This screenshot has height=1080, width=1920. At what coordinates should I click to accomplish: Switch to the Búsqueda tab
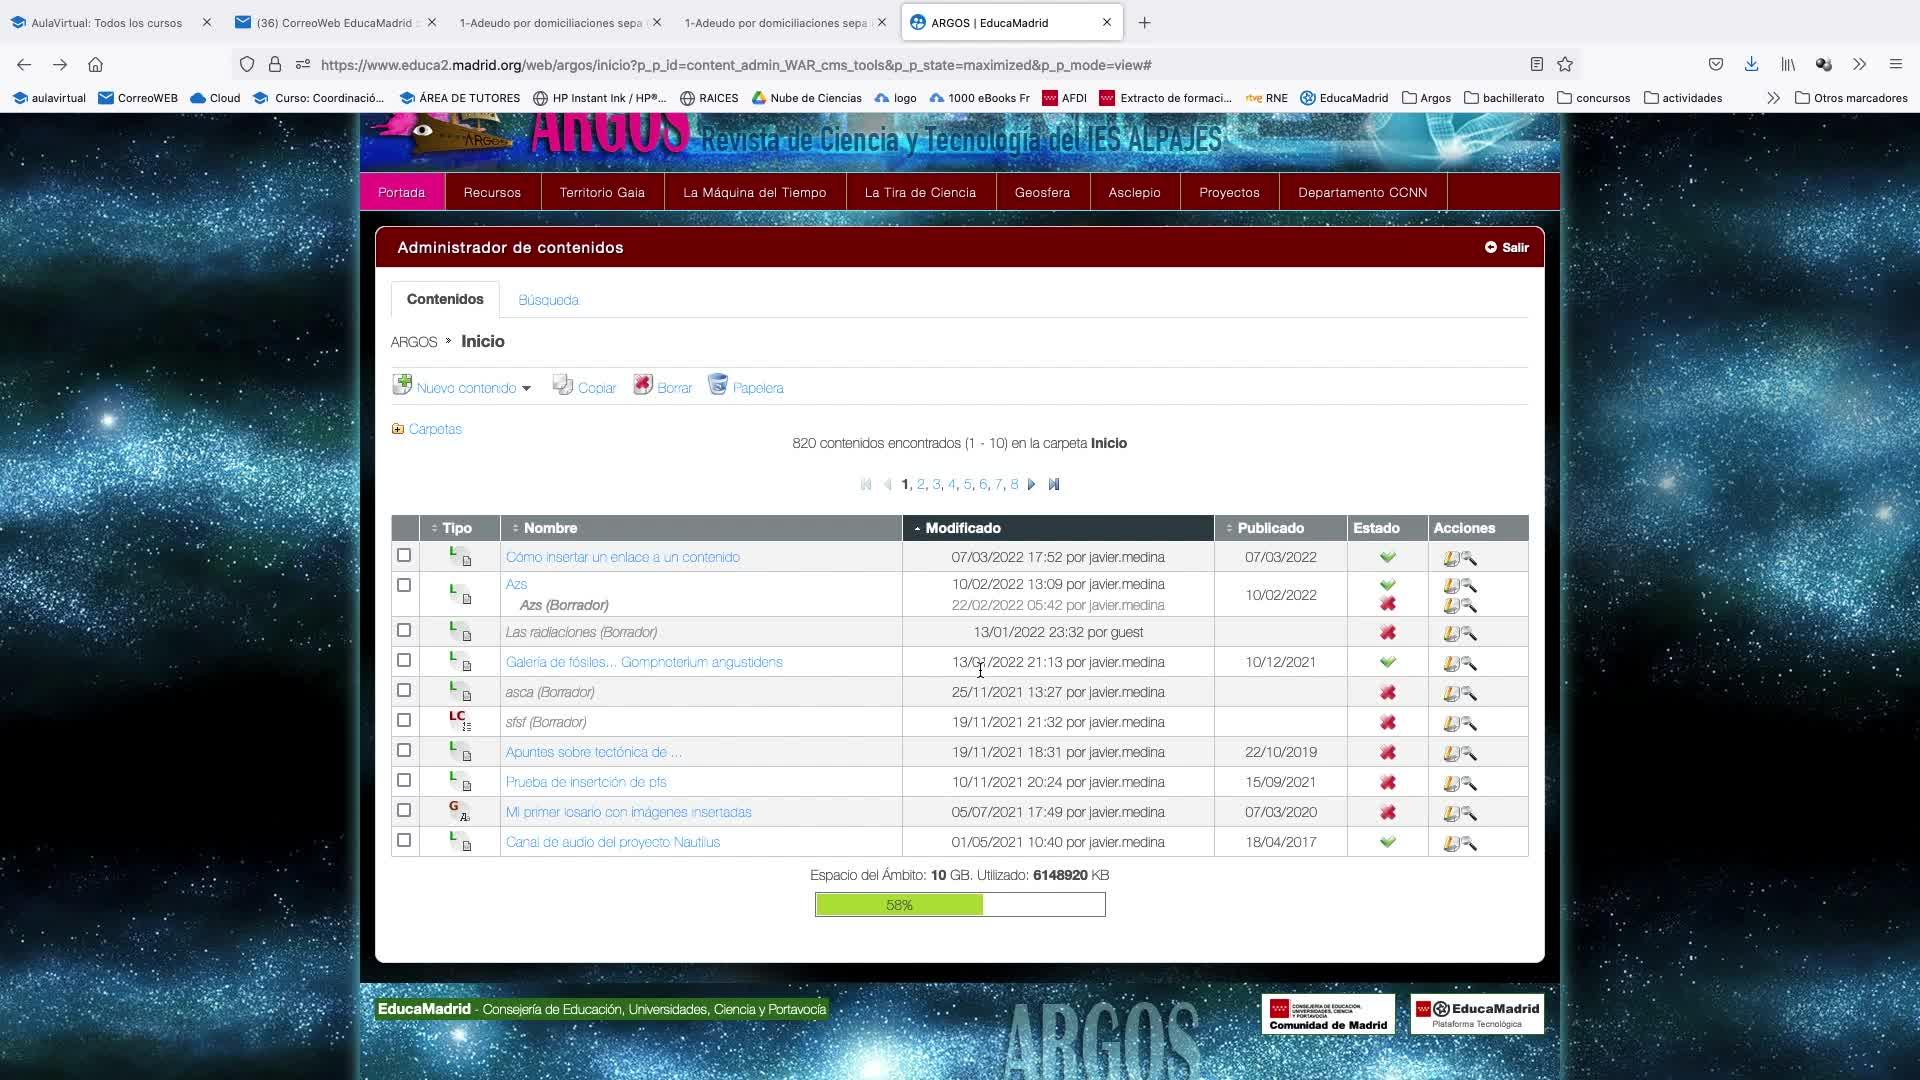click(x=548, y=300)
